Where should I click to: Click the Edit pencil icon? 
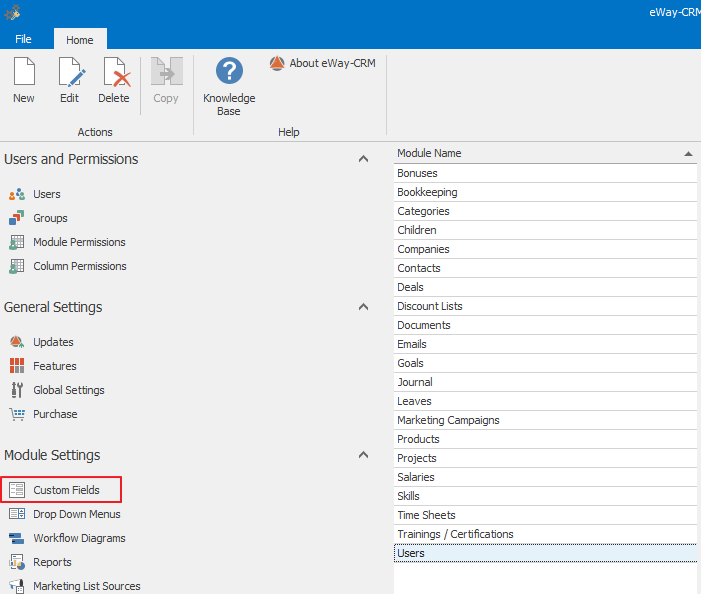72,72
